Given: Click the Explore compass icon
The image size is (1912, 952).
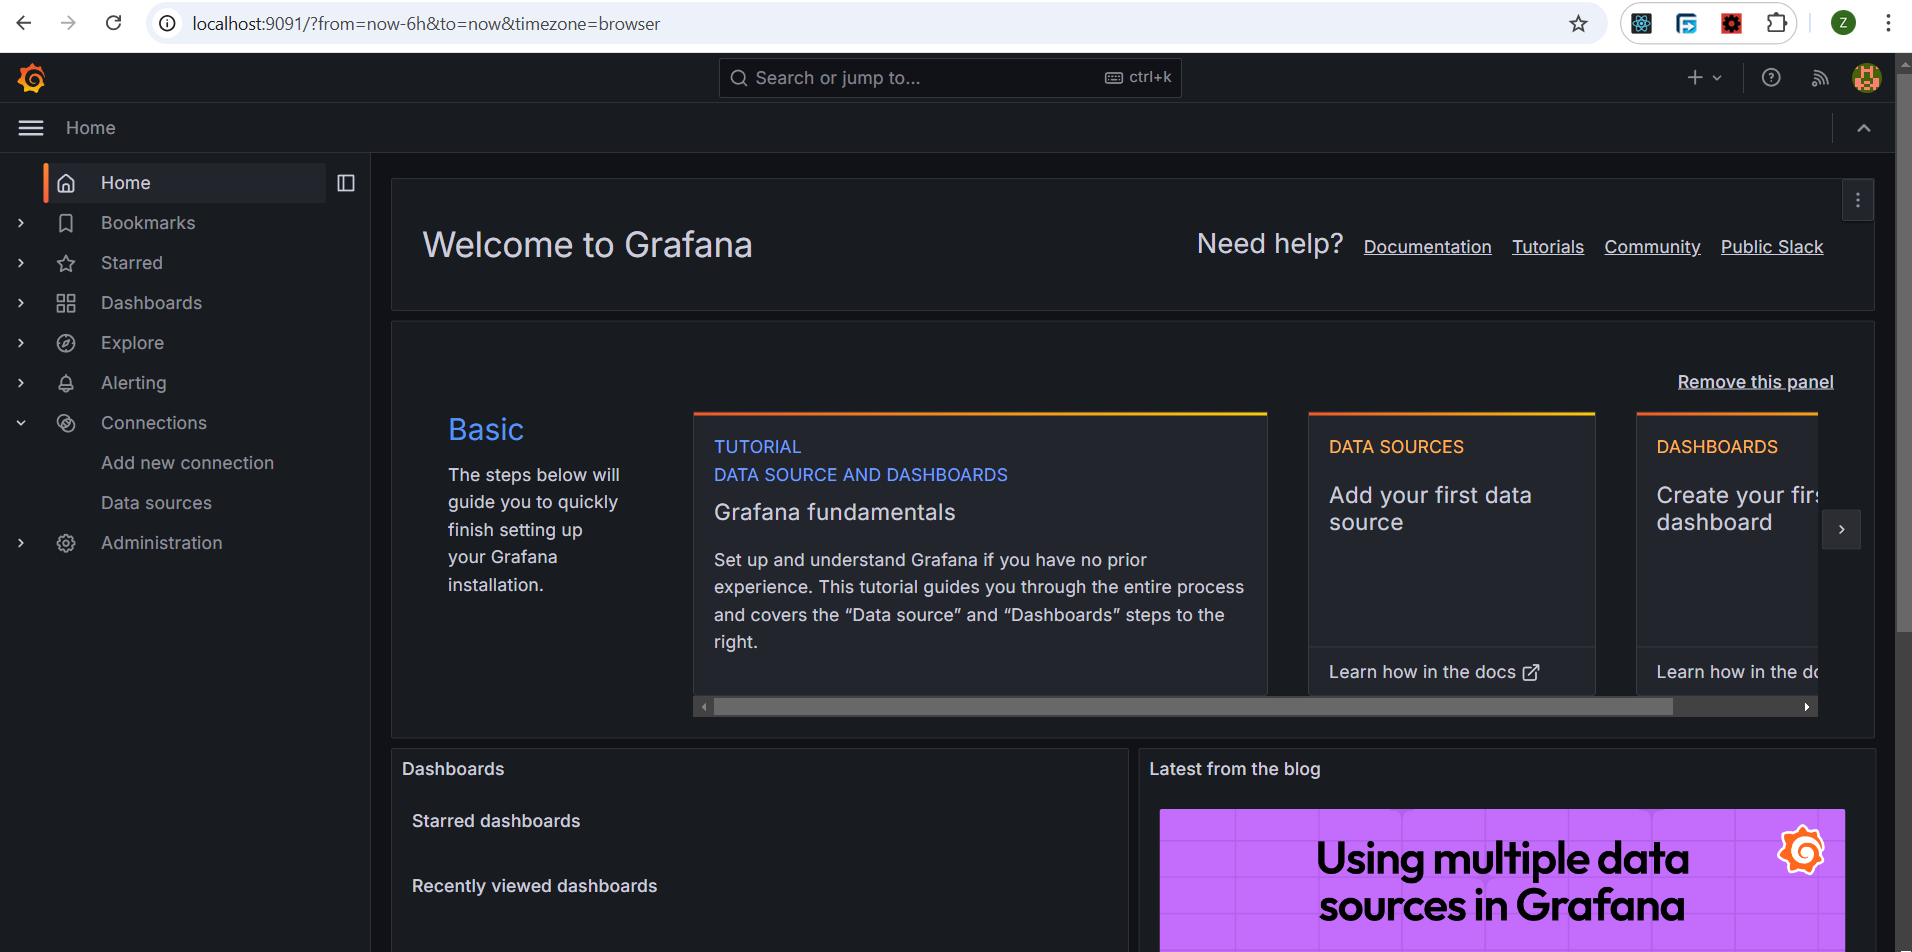Looking at the screenshot, I should [x=66, y=343].
